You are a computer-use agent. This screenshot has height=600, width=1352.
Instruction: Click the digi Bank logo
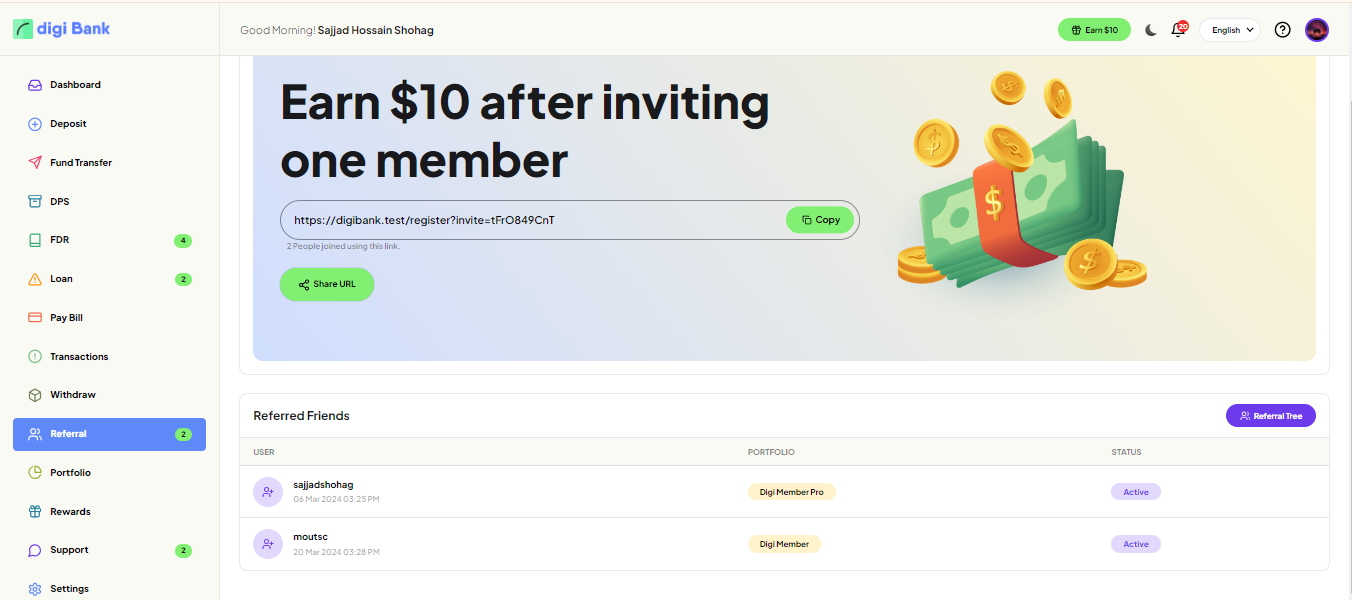(x=62, y=29)
